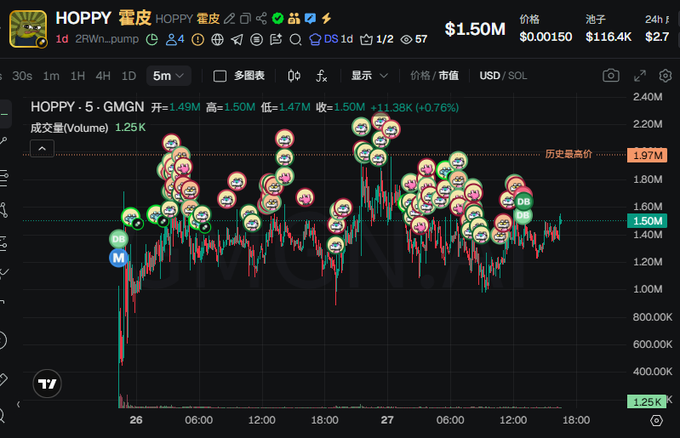Click the pencil edit icon beside HOPPY 霍皮
The width and height of the screenshot is (680, 438).
(x=229, y=19)
